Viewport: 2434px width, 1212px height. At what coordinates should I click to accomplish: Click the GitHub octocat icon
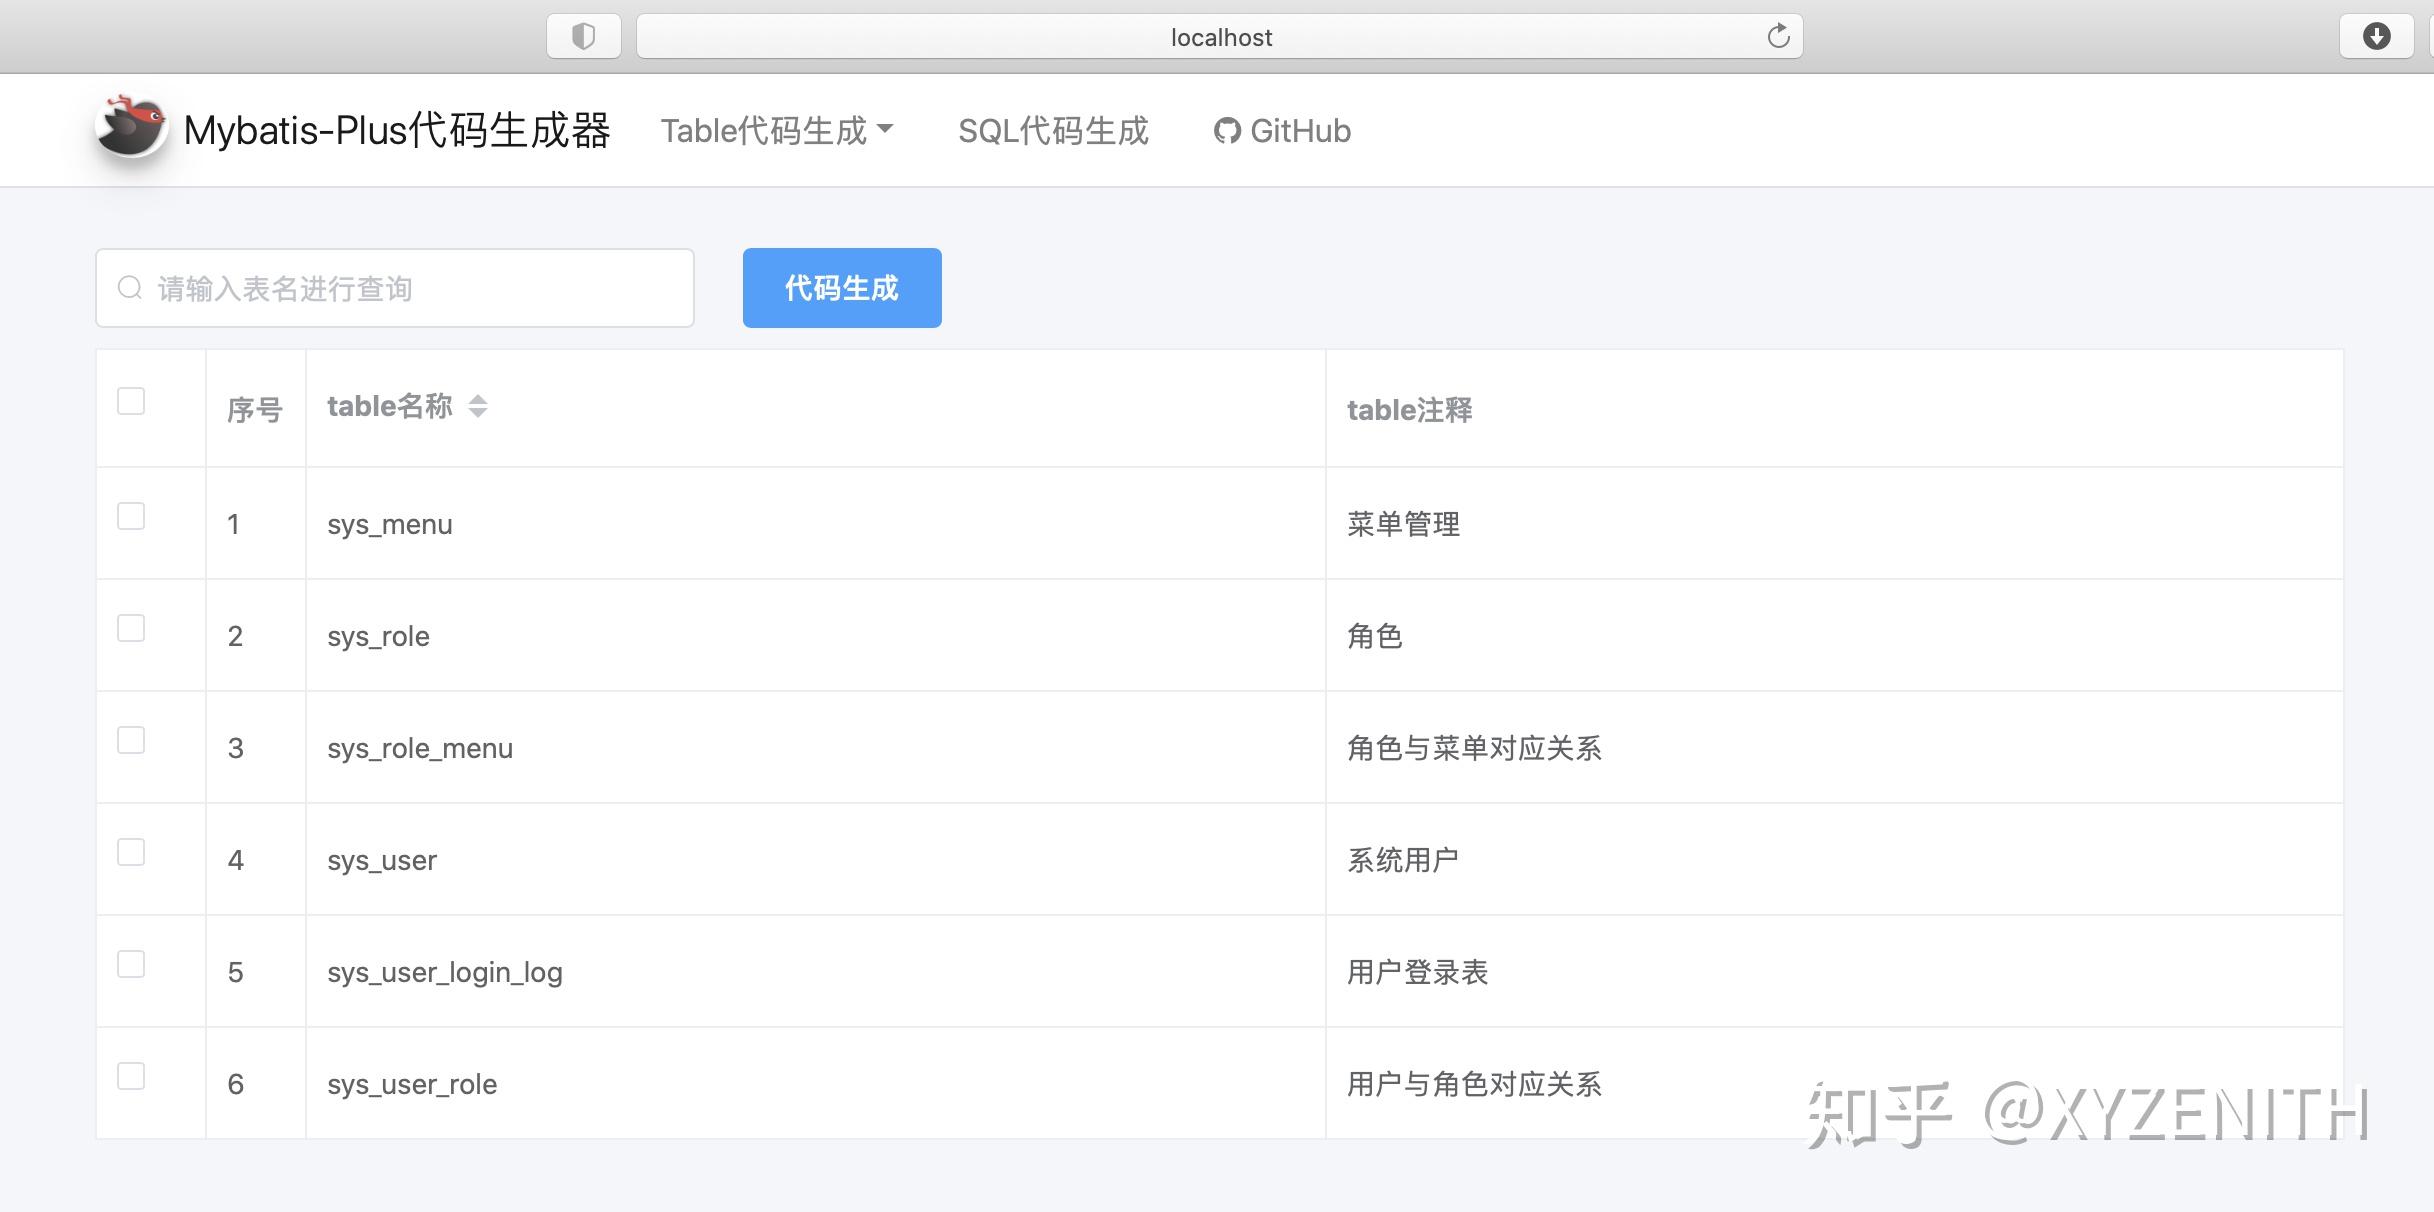click(1227, 131)
